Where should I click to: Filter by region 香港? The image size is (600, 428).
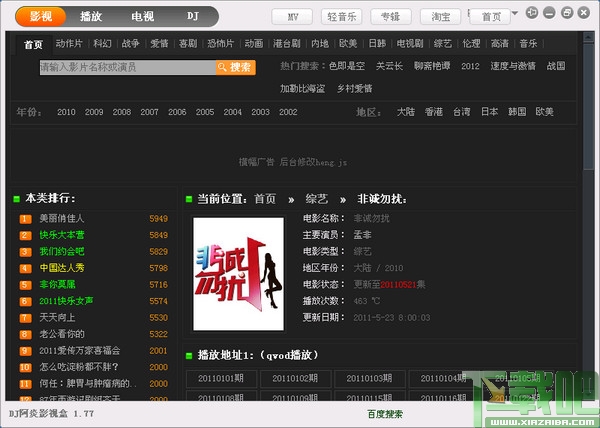(x=434, y=112)
